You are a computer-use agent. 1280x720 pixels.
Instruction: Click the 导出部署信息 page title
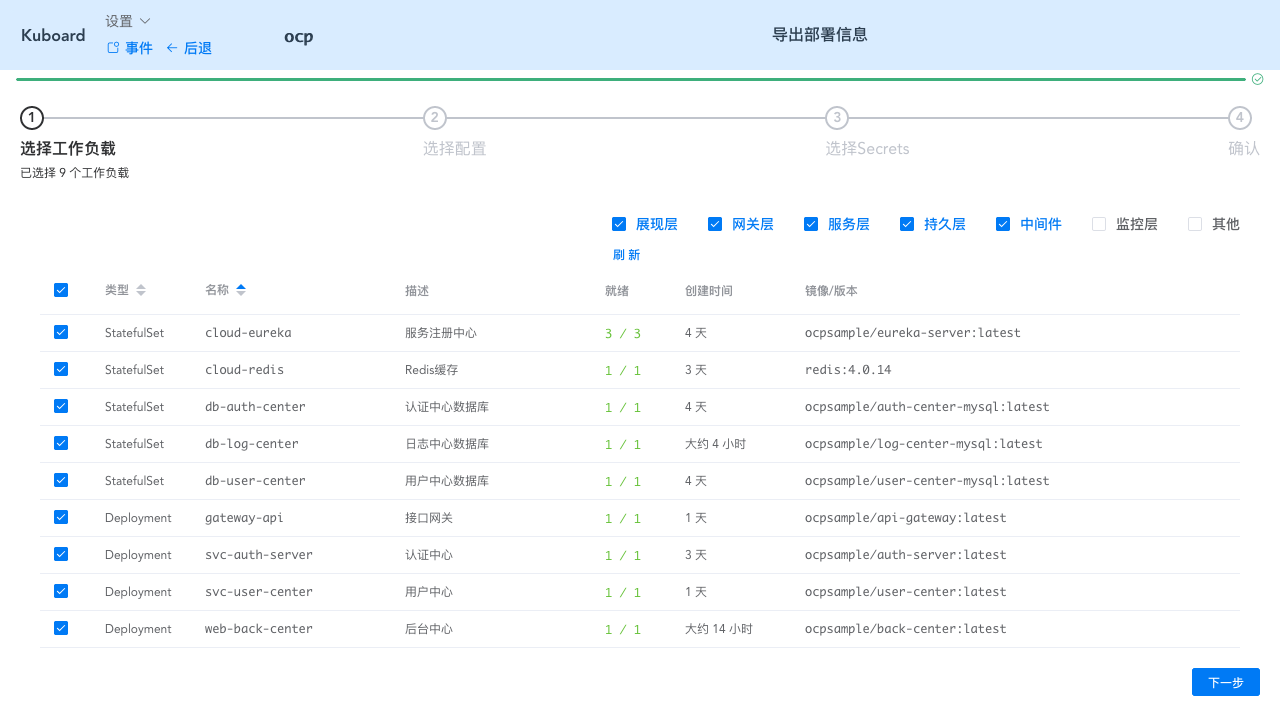point(820,35)
